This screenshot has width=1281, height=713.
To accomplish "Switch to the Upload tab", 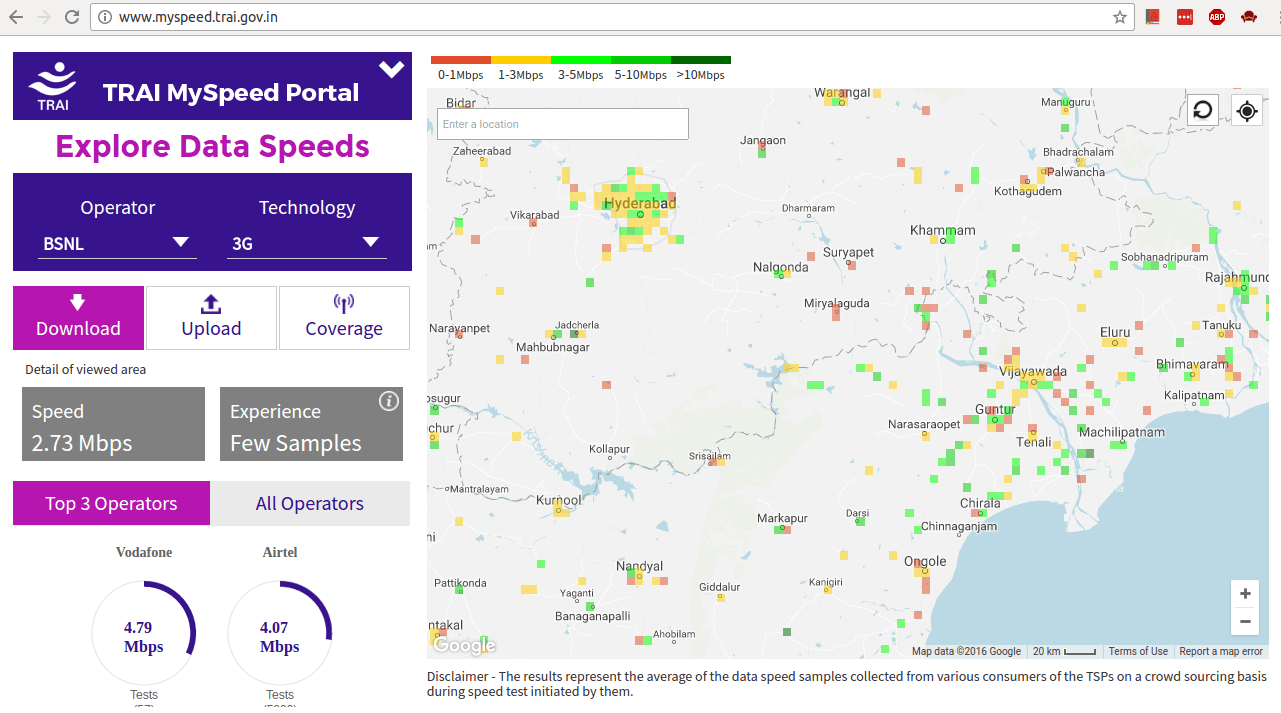I will point(211,318).
